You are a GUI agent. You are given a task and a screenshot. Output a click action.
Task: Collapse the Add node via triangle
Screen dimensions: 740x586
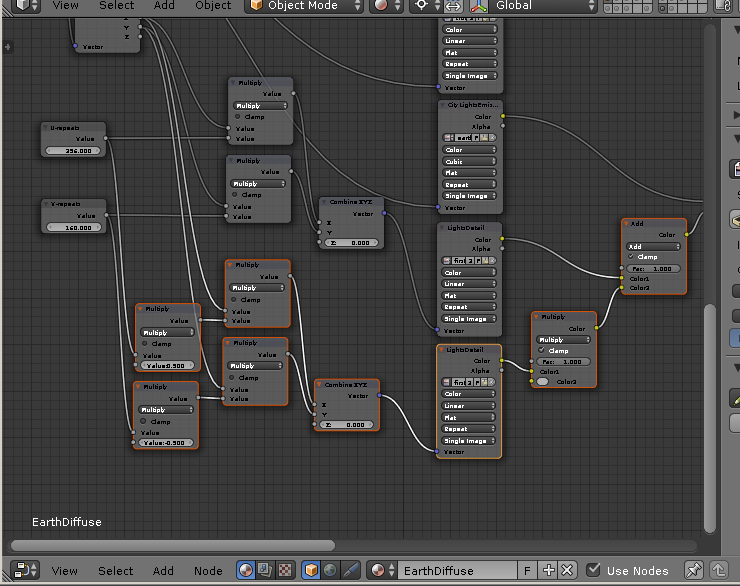(x=626, y=224)
